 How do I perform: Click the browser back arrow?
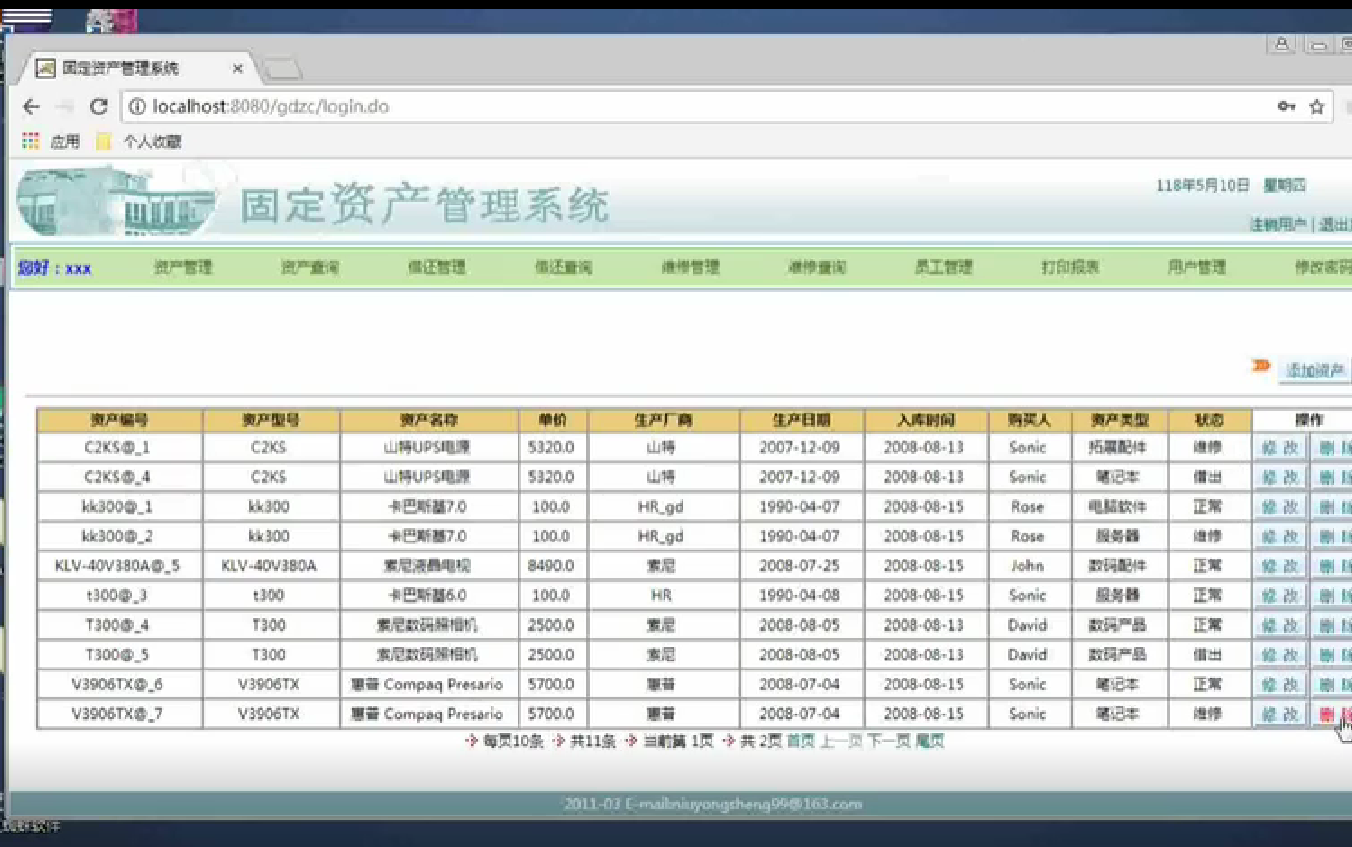click(x=28, y=106)
